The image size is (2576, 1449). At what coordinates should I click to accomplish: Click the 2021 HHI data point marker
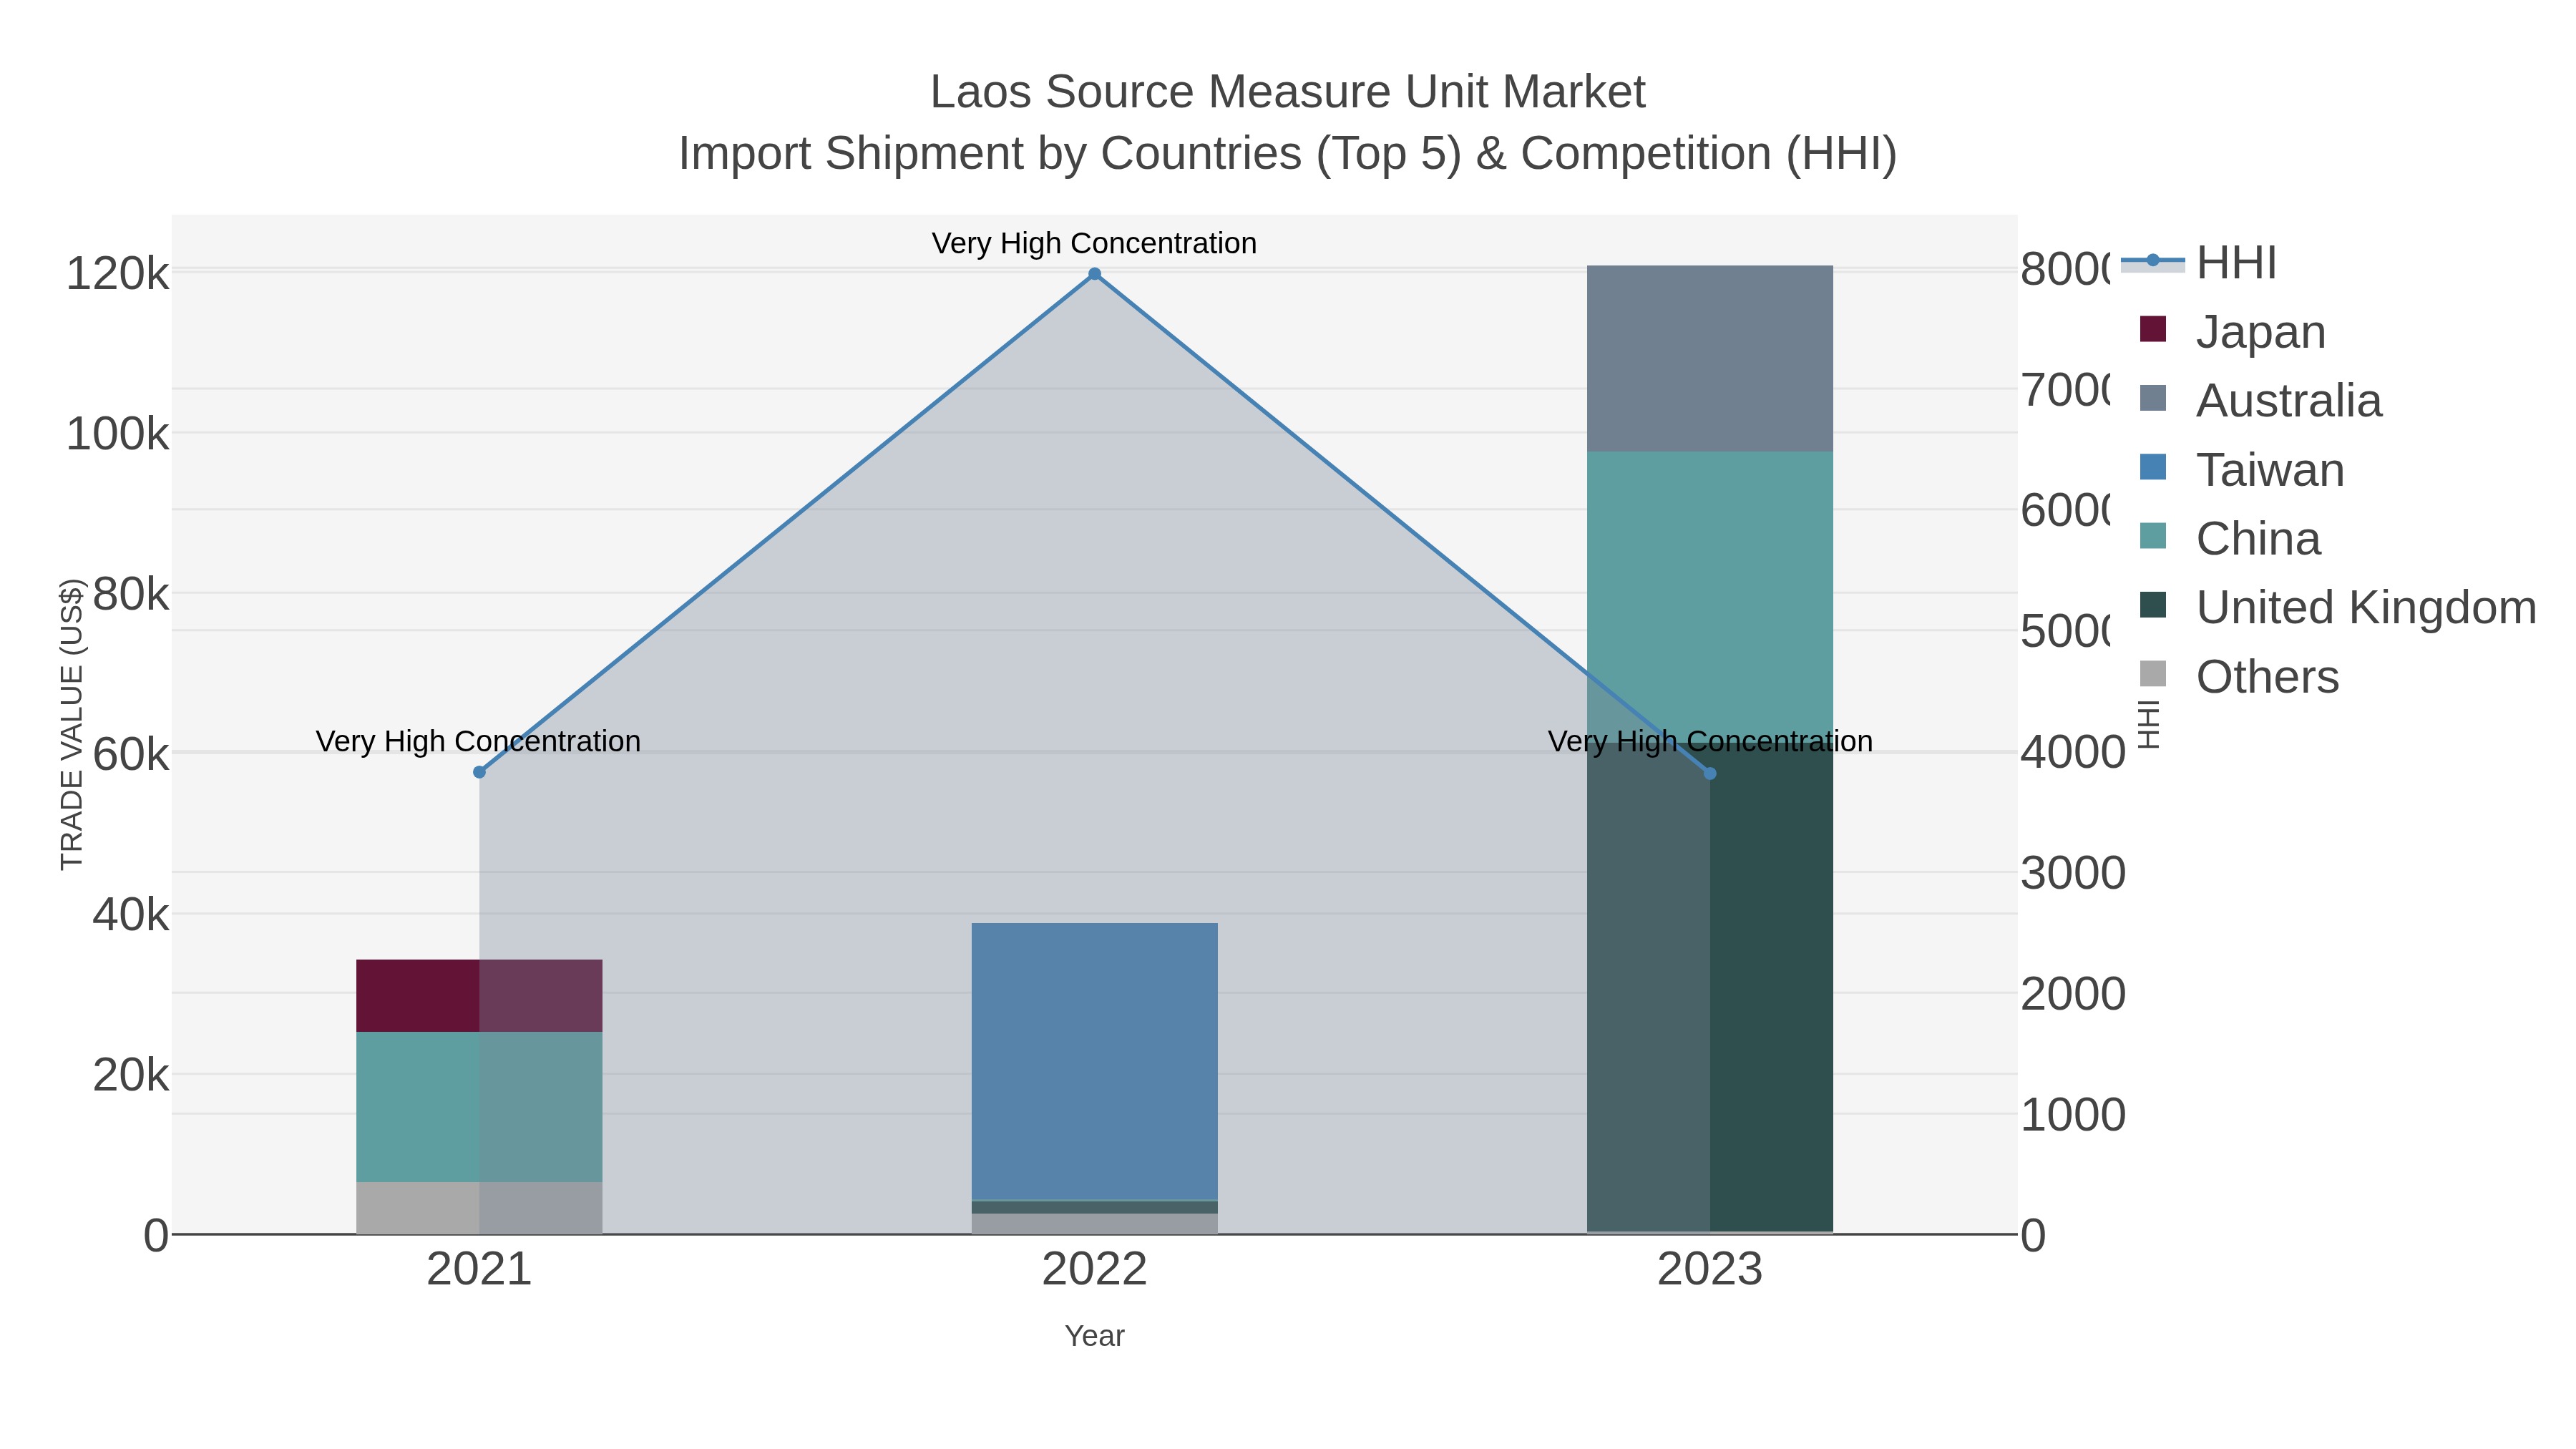[x=479, y=772]
